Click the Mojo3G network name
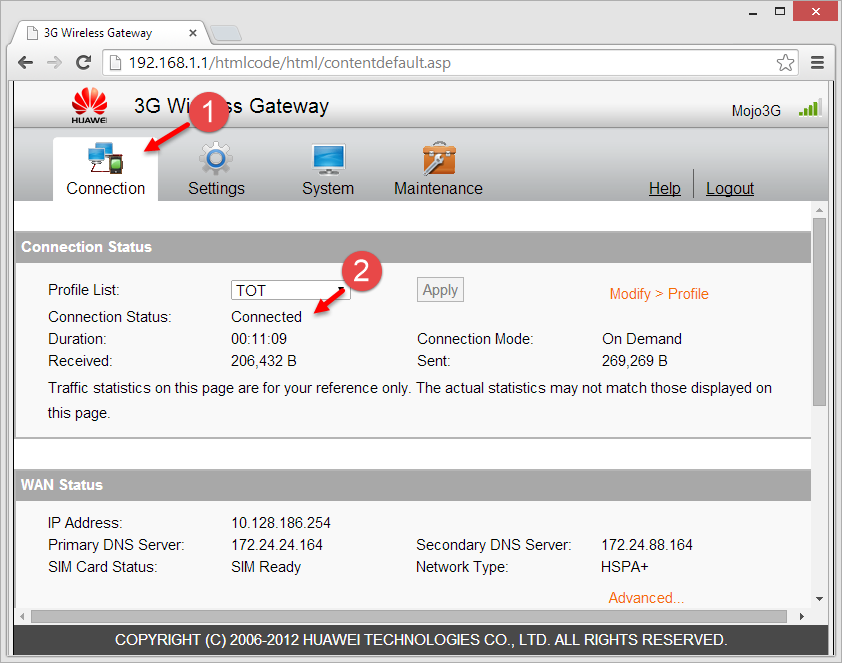 point(756,111)
